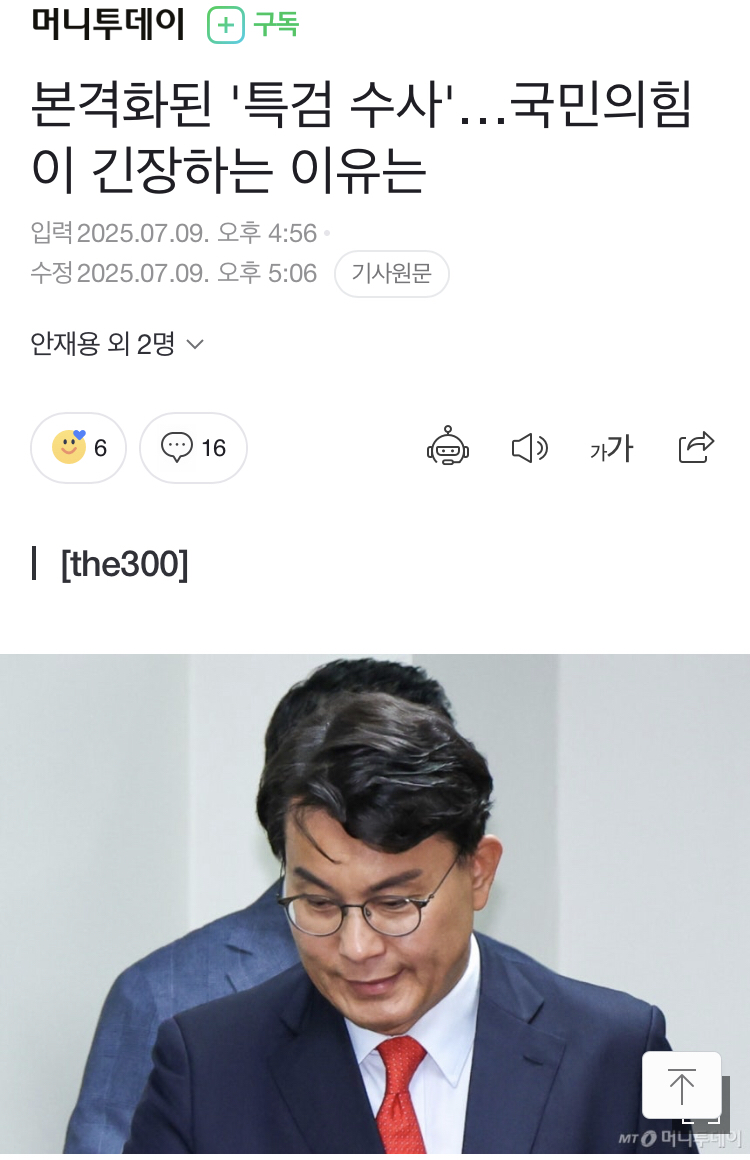
Task: Click the comment count 16
Action: 214,448
